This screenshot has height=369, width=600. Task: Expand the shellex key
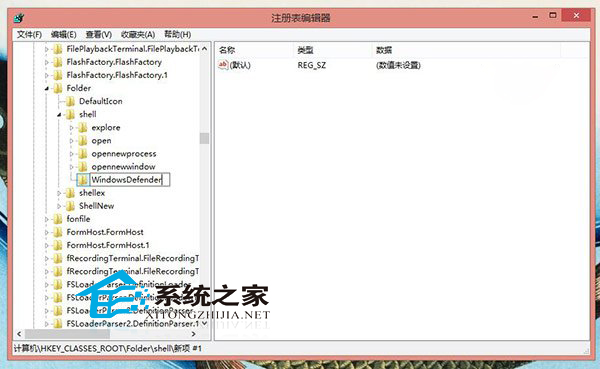pyautogui.click(x=59, y=193)
